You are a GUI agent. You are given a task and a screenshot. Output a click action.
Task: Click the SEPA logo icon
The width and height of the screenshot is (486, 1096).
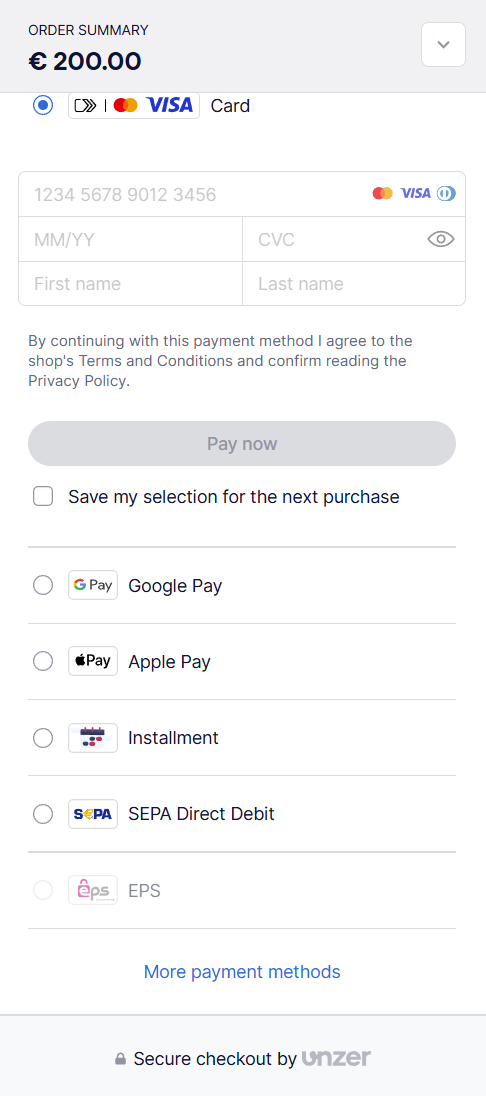pyautogui.click(x=93, y=814)
